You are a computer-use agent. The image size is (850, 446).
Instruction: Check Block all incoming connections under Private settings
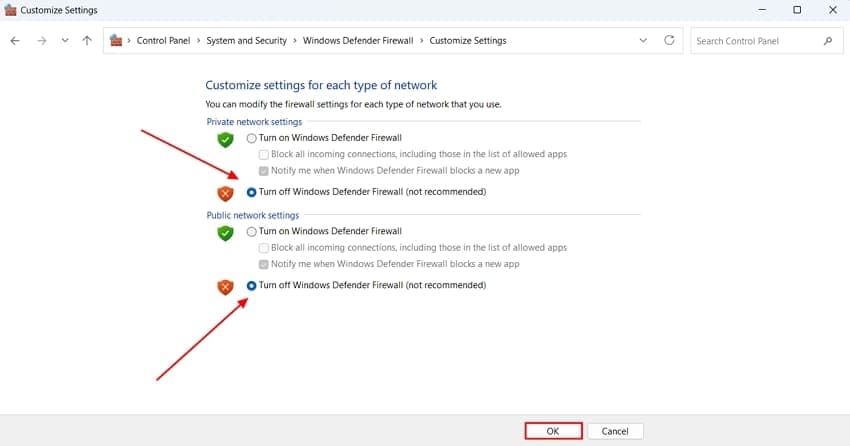pos(263,154)
